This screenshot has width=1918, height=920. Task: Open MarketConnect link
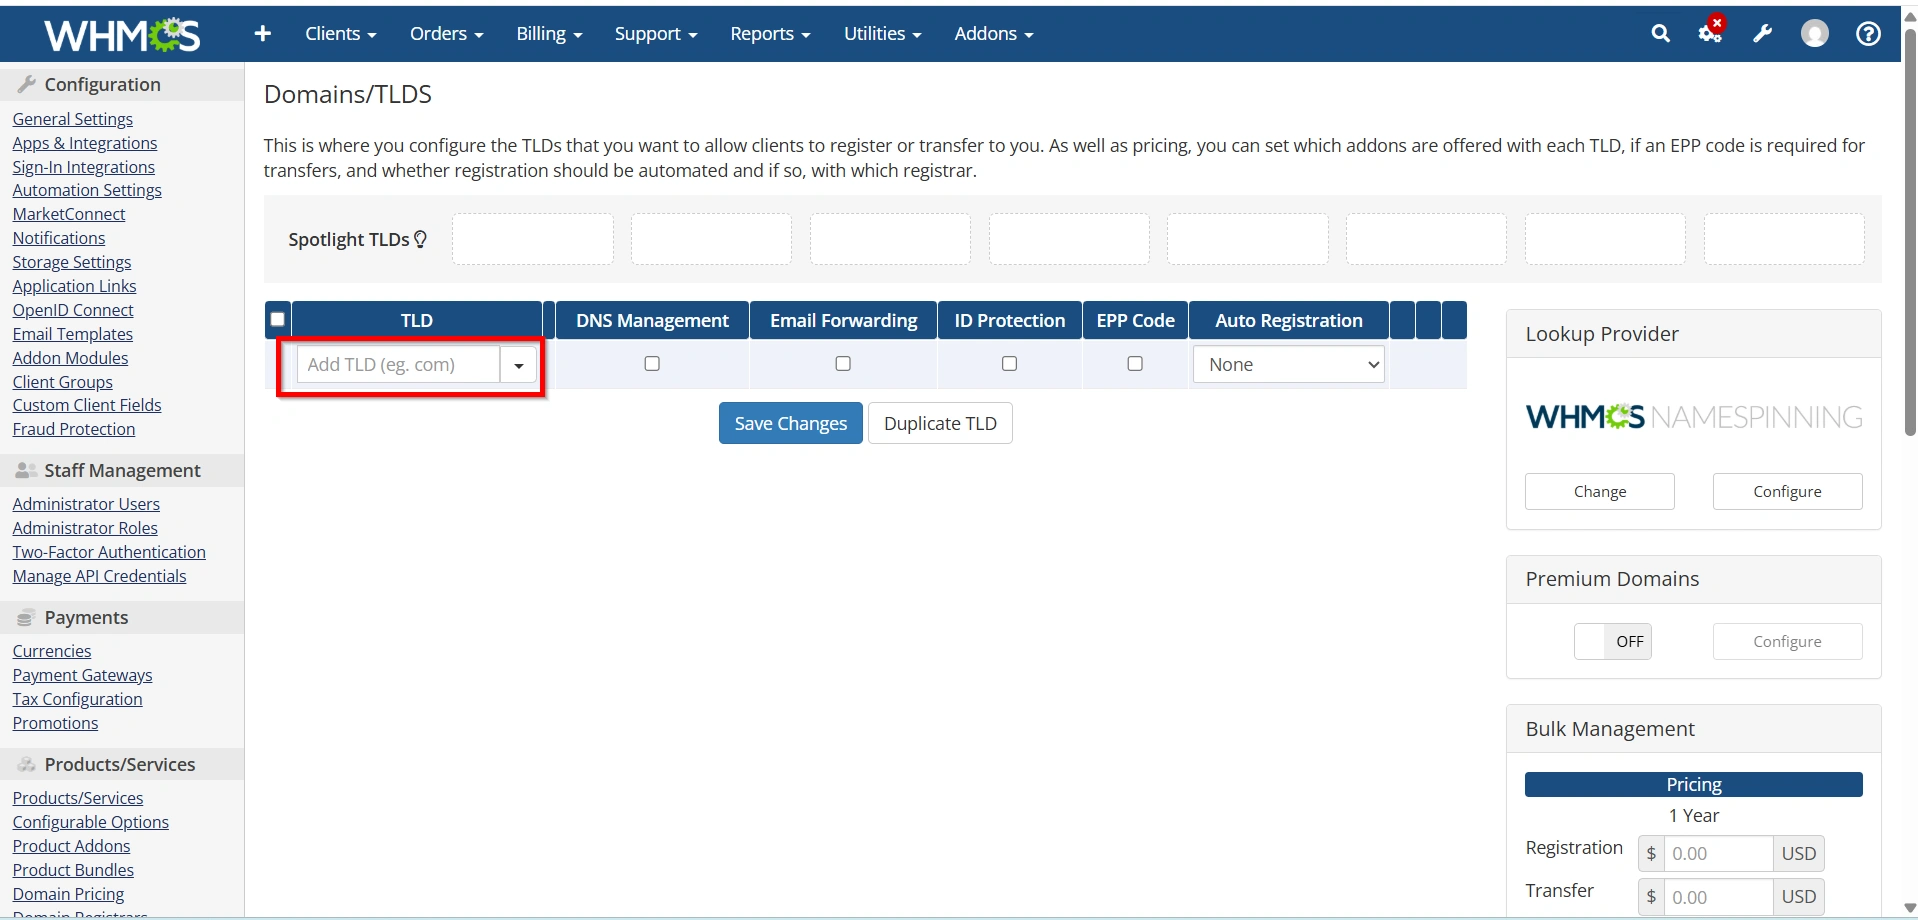69,214
